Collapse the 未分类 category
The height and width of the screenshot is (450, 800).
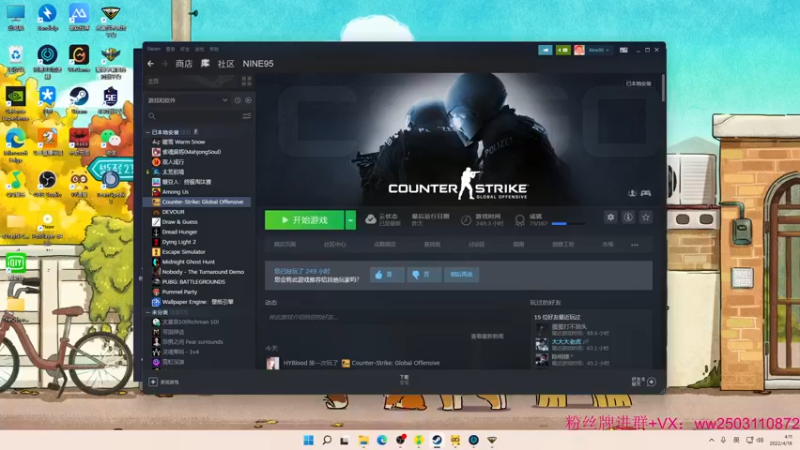pyautogui.click(x=148, y=312)
